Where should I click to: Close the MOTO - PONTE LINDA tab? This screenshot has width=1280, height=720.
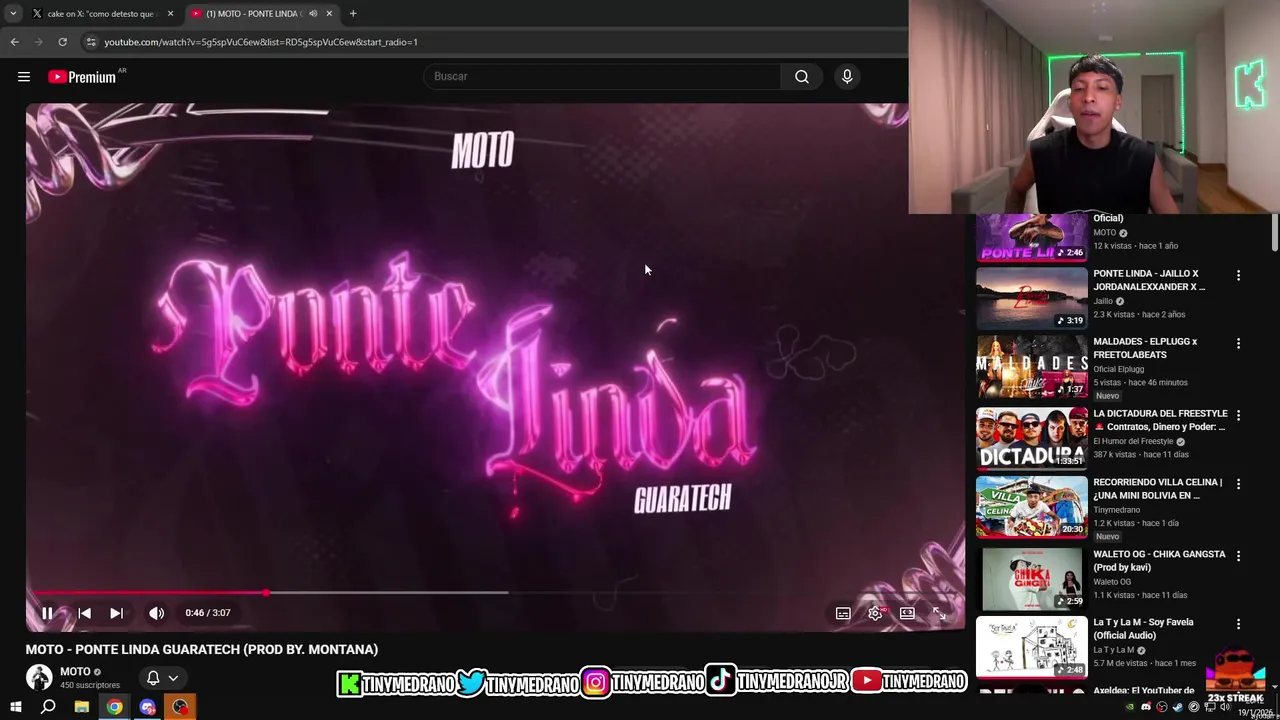tap(329, 14)
